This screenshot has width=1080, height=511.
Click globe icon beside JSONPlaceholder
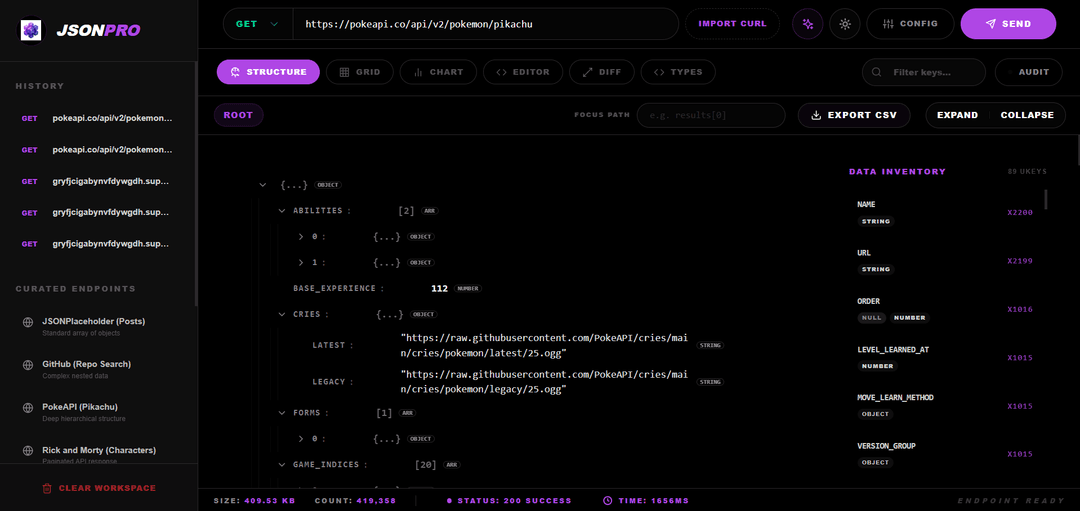tap(28, 322)
